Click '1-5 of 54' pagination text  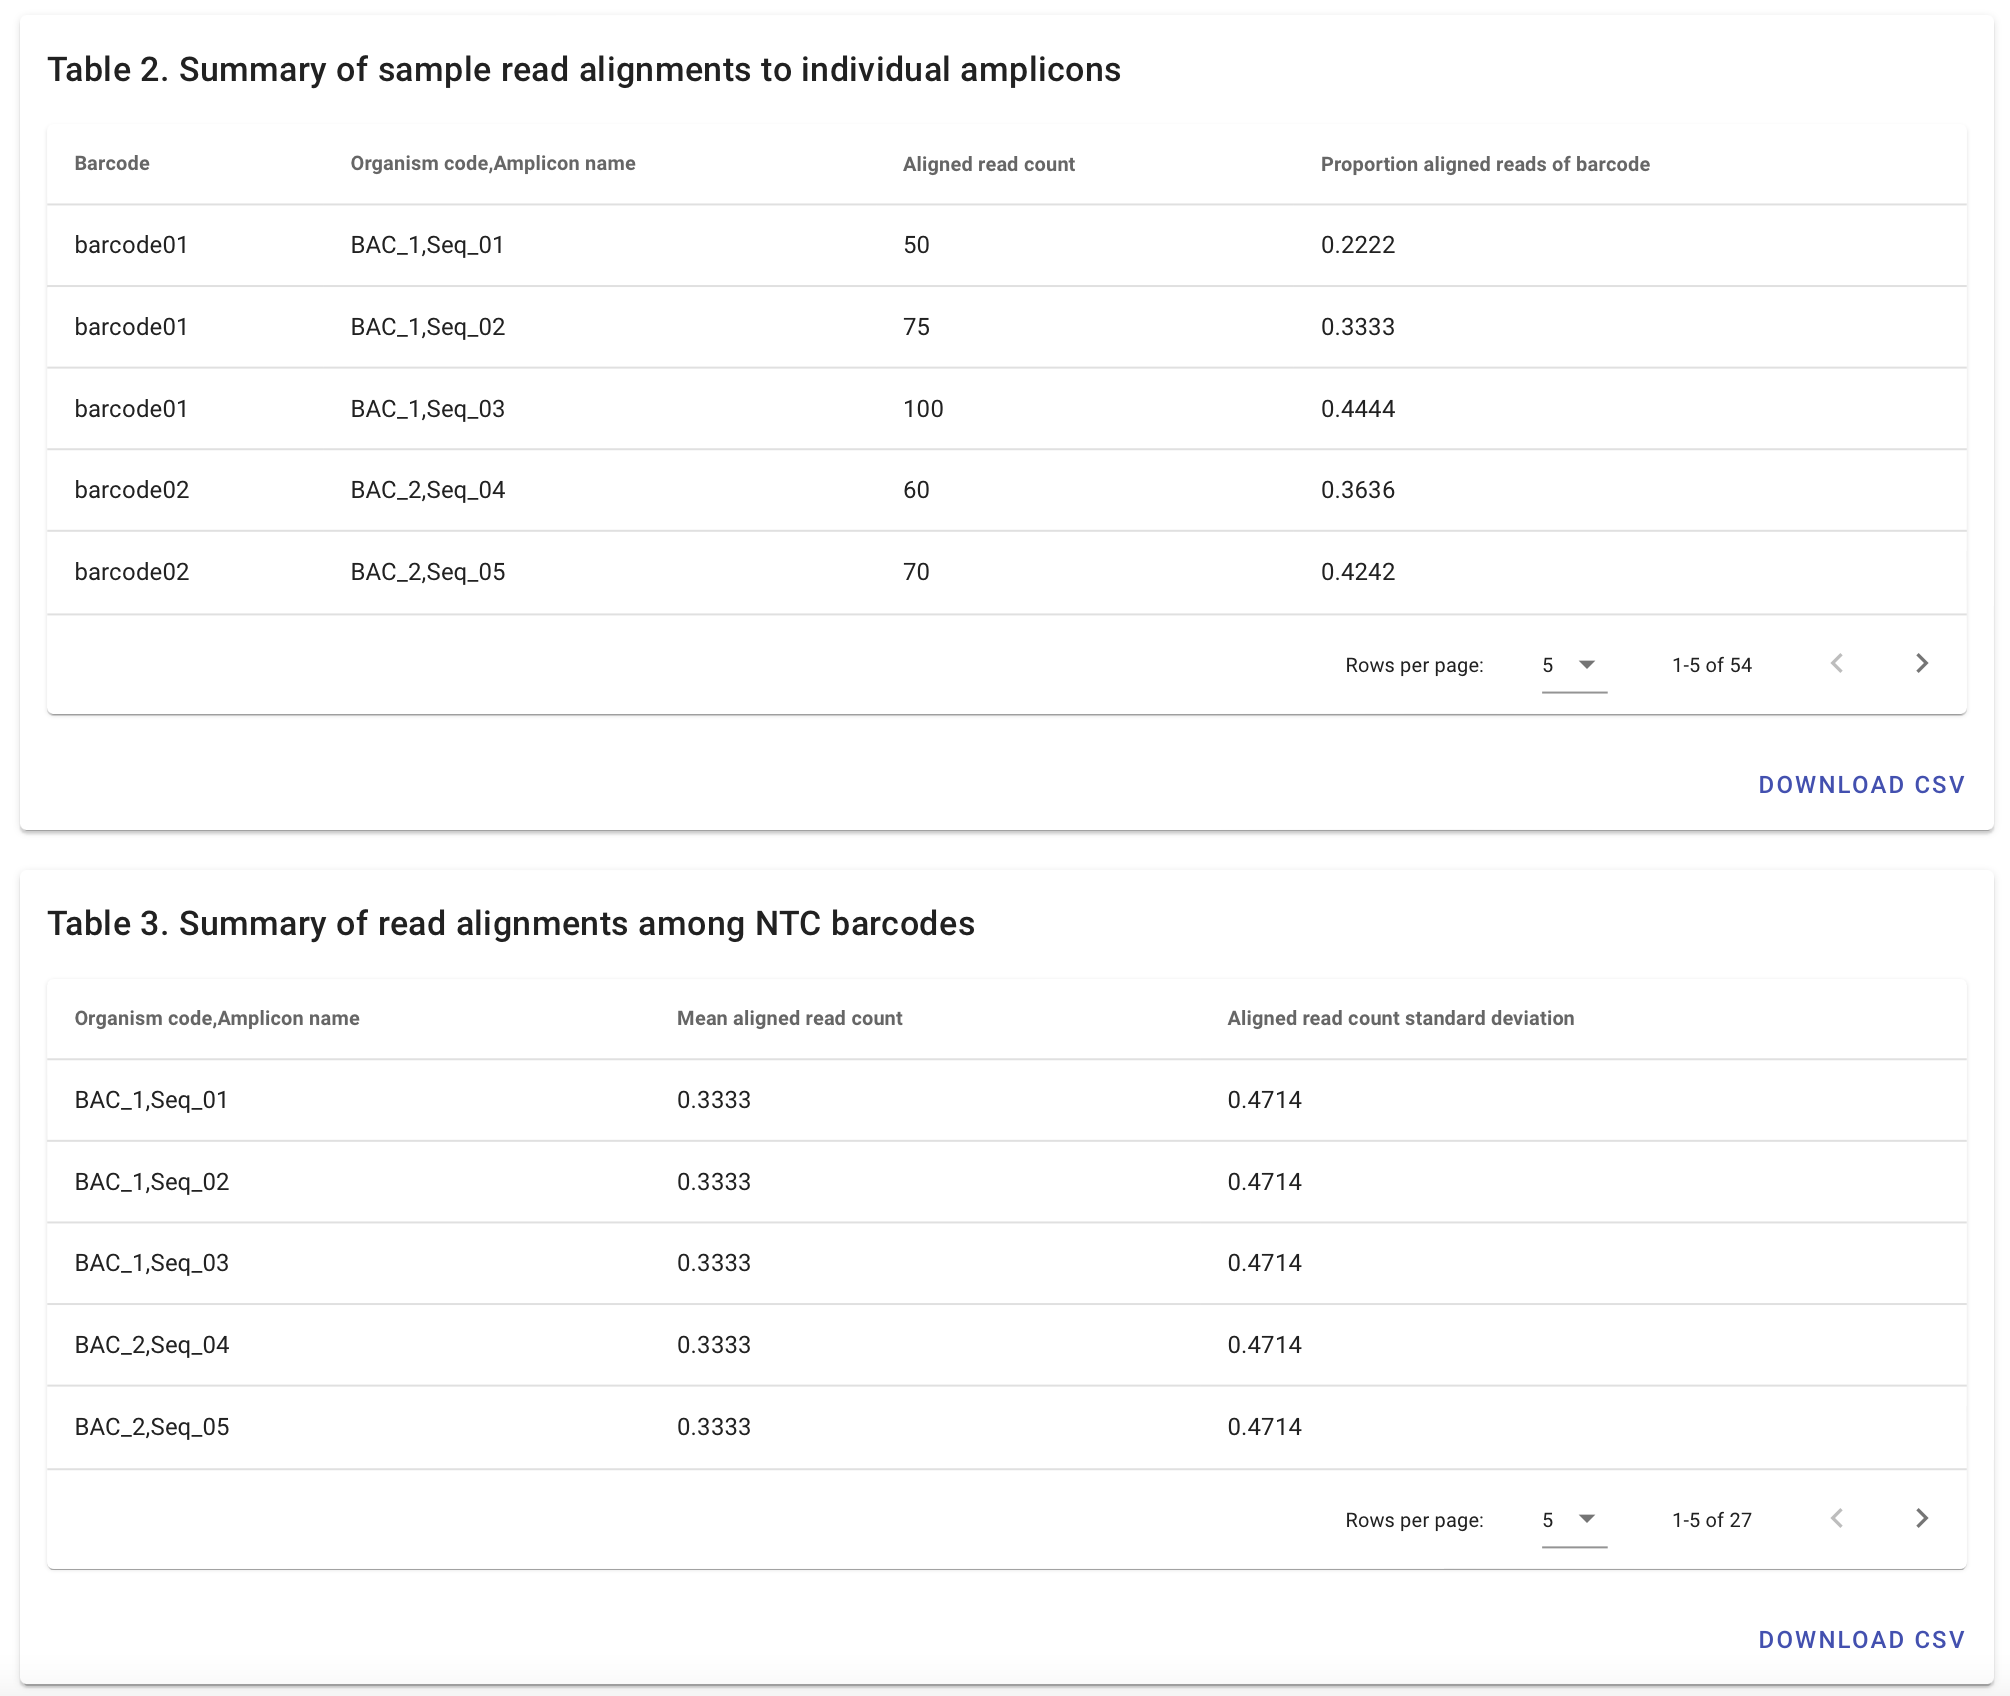pyautogui.click(x=1712, y=665)
